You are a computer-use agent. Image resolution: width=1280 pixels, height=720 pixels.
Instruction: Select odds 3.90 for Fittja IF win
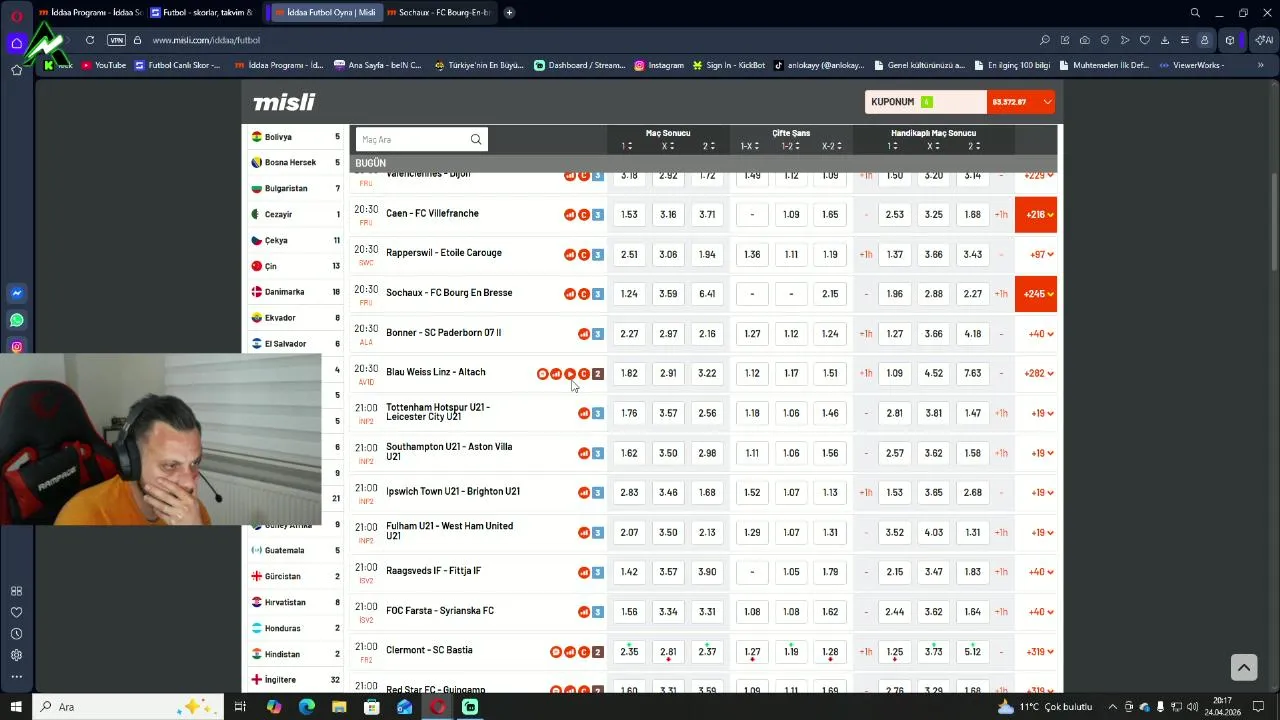pyautogui.click(x=707, y=573)
